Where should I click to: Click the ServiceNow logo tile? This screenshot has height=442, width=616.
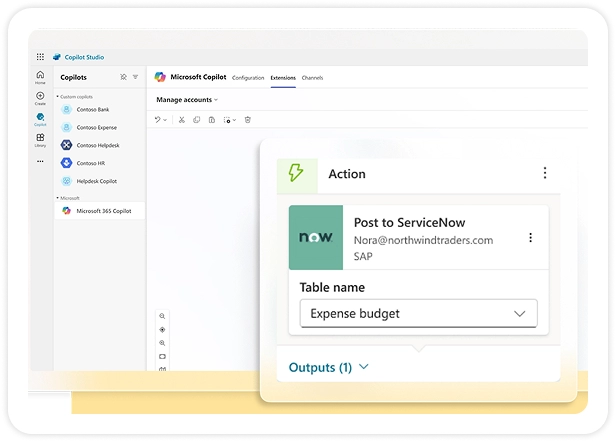pos(316,237)
